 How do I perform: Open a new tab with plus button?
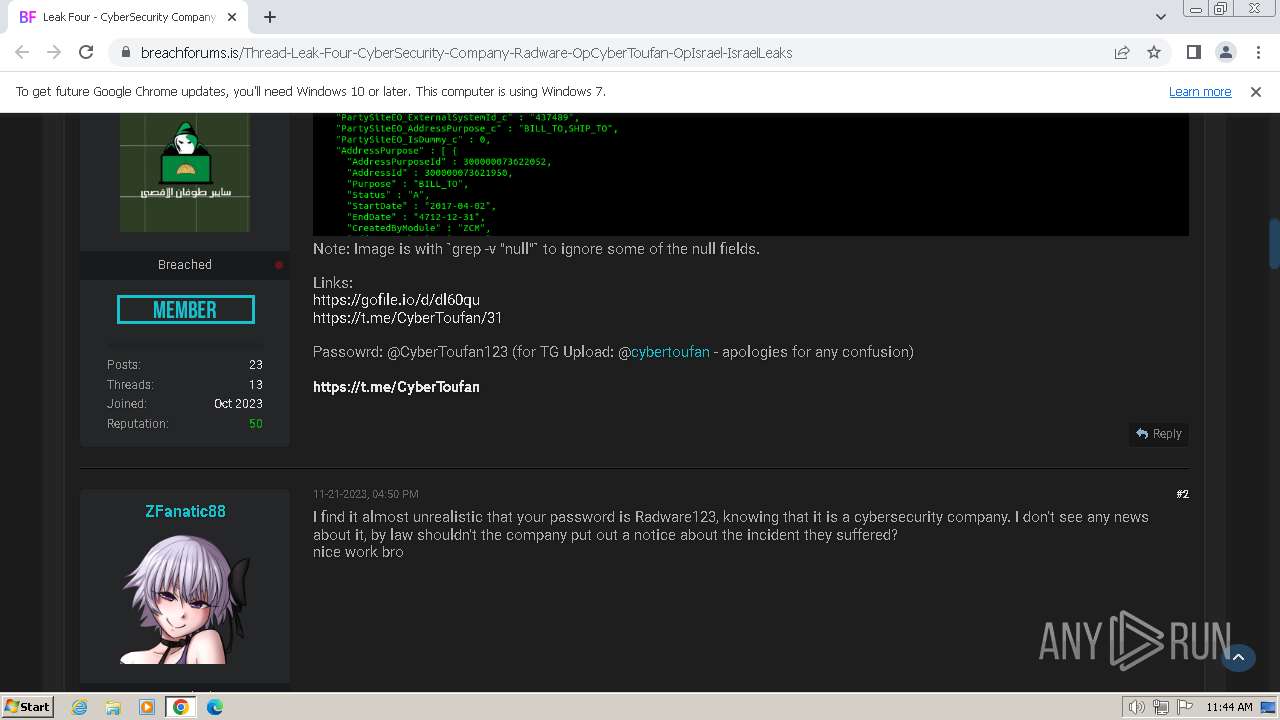270,17
